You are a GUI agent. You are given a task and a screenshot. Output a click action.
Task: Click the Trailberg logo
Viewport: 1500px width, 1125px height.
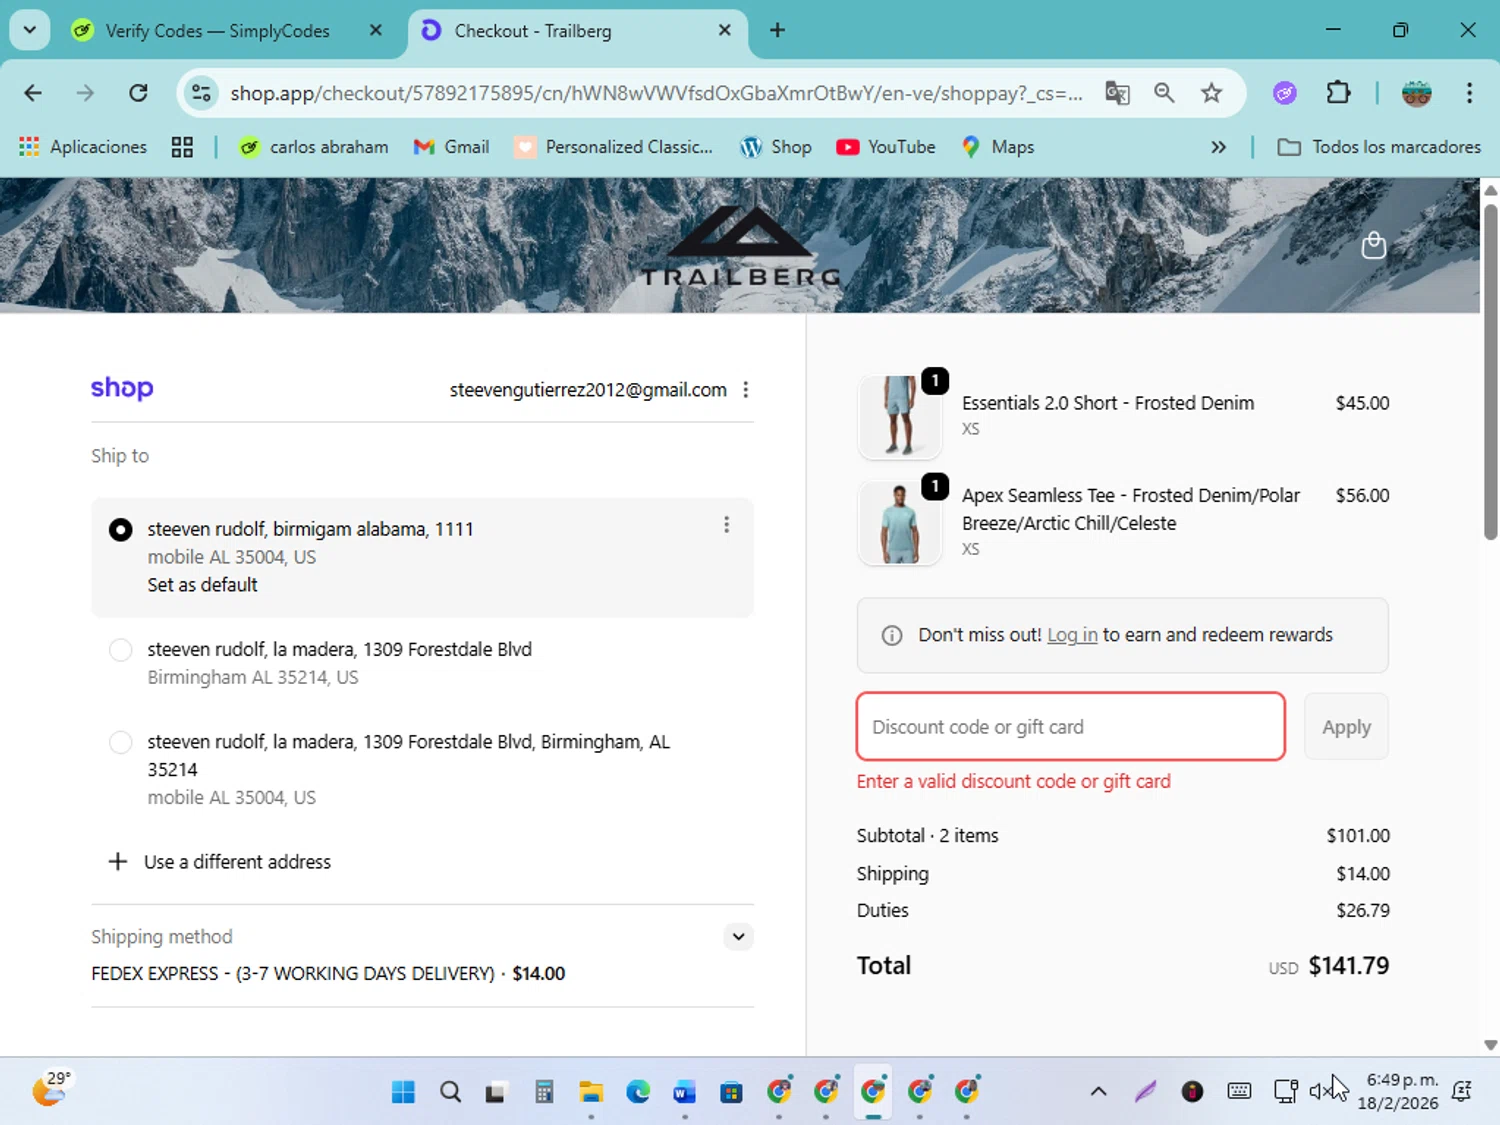(741, 245)
